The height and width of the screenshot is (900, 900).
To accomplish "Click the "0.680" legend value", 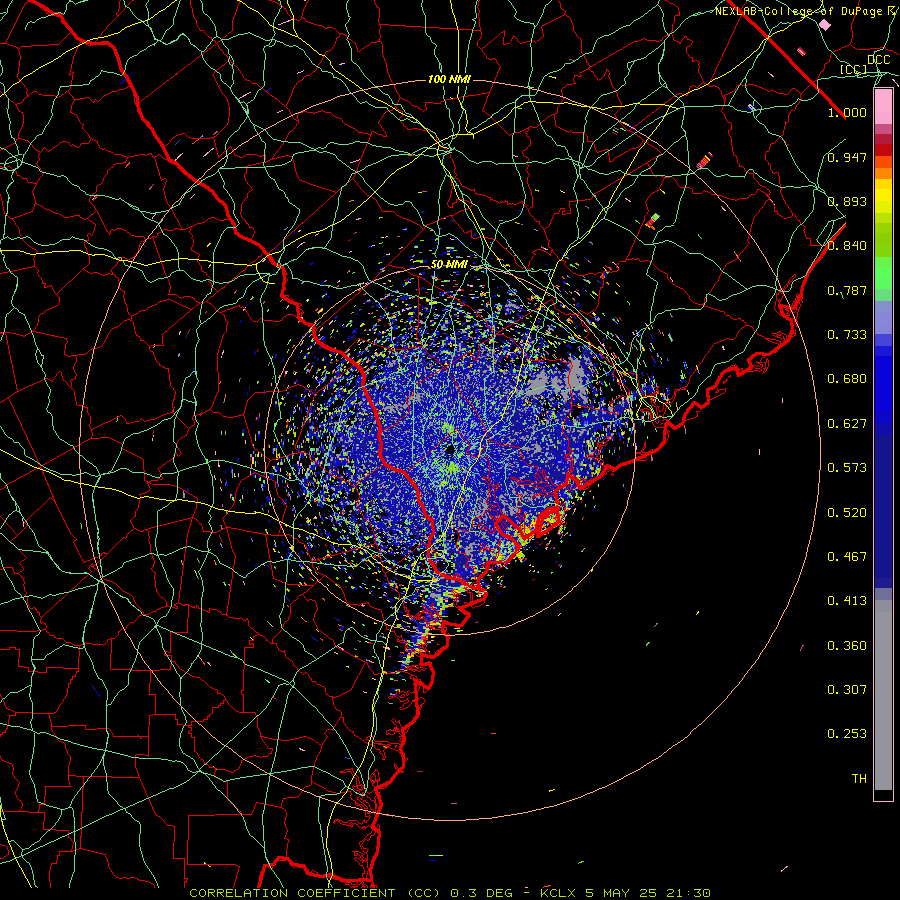I will 847,379.
